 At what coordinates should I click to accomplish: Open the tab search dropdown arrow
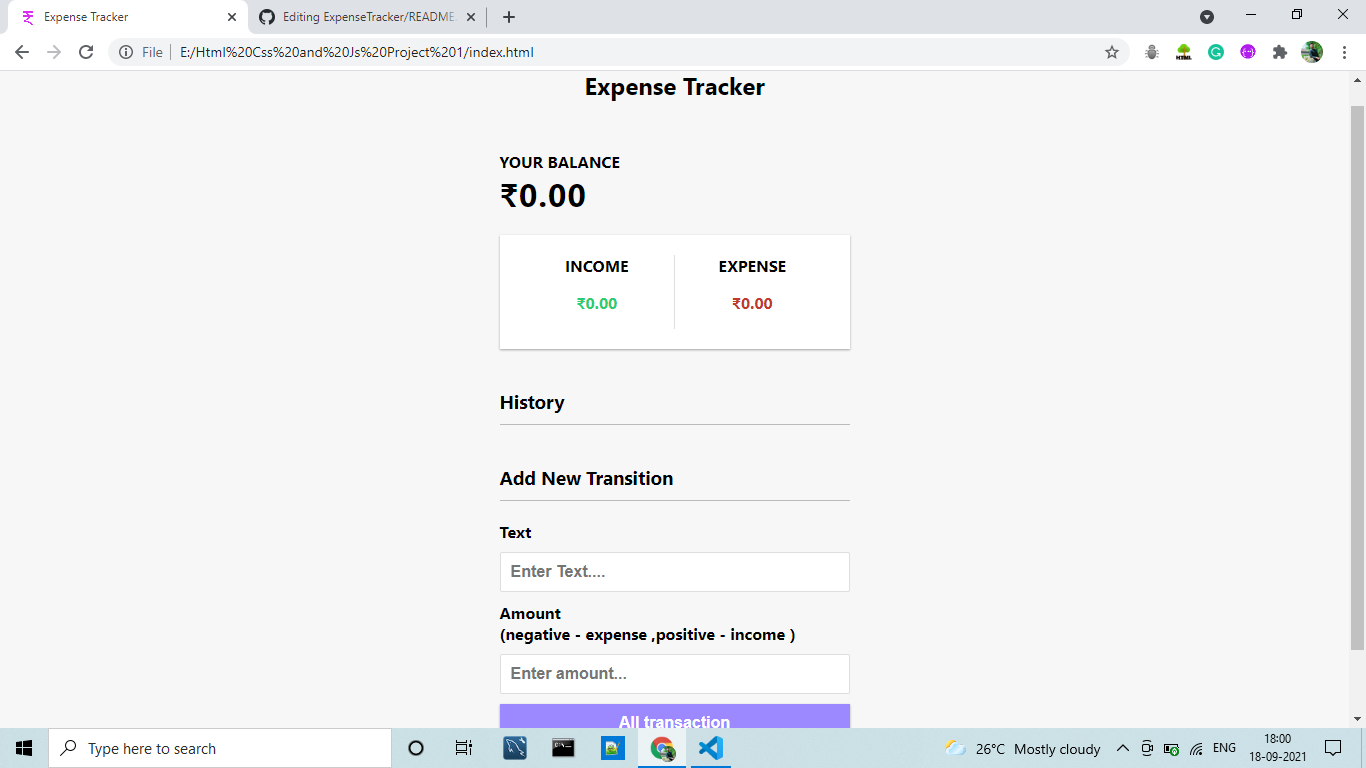pos(1207,17)
